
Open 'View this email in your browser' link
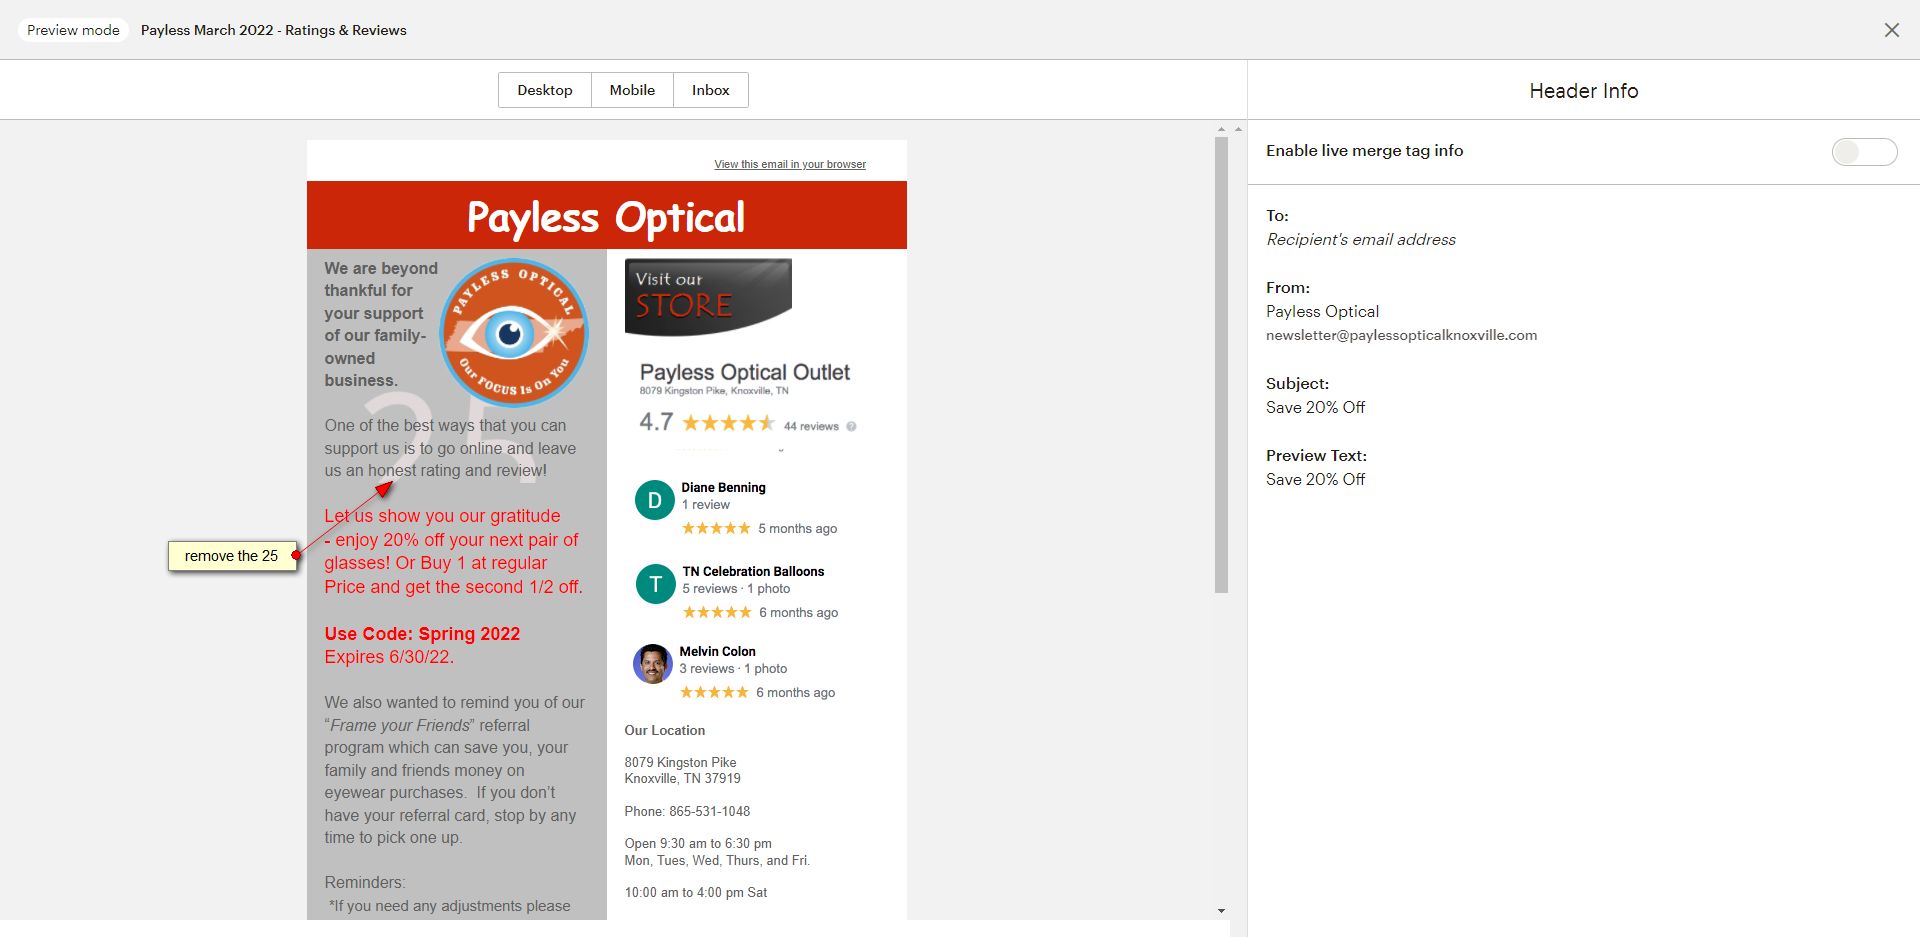click(790, 164)
